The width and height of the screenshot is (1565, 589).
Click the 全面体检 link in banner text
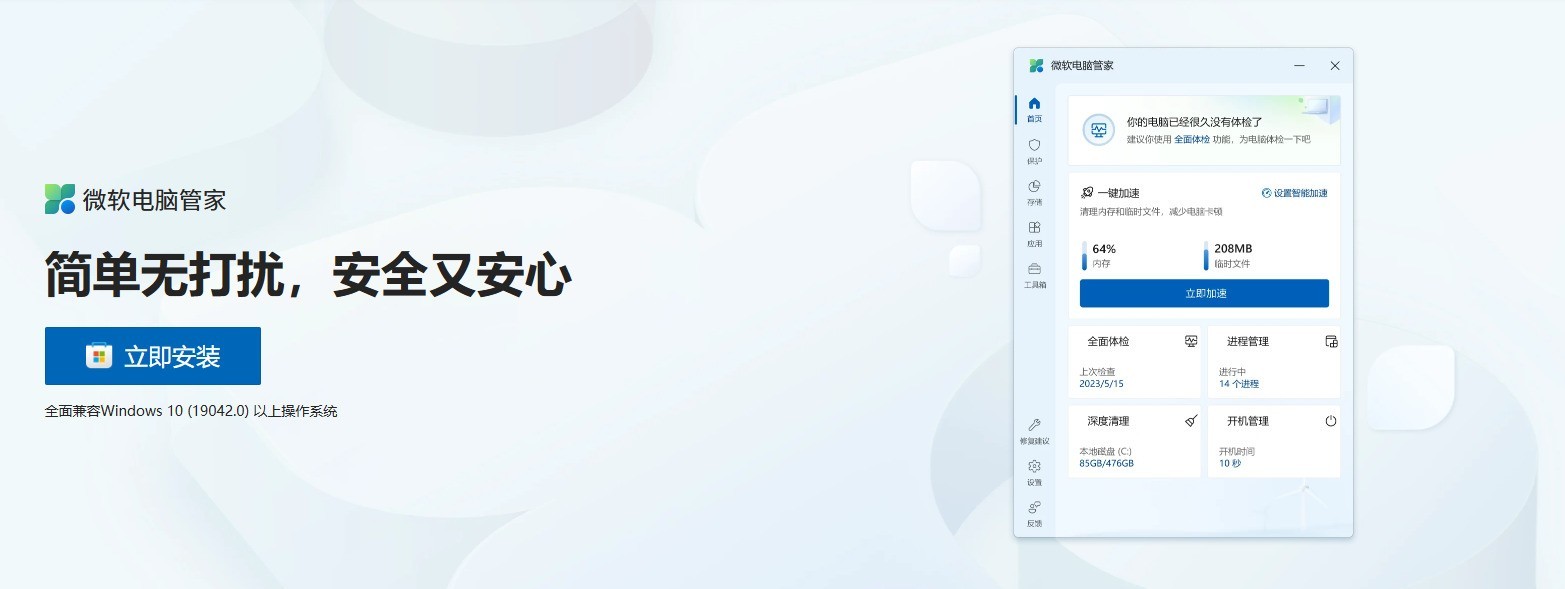(x=1192, y=139)
